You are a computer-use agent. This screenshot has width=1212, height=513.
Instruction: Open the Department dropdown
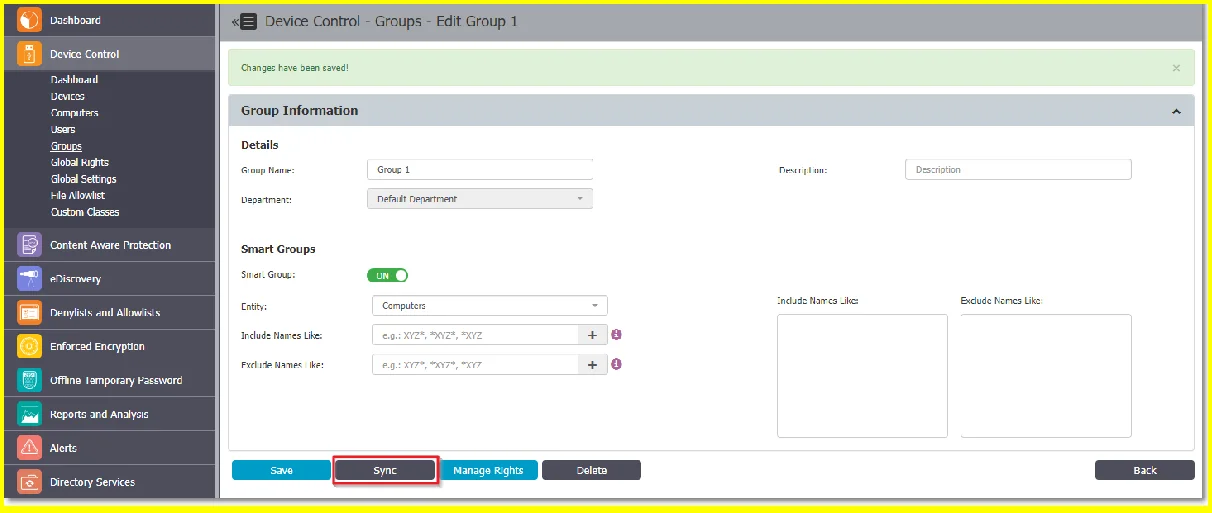[x=480, y=199]
